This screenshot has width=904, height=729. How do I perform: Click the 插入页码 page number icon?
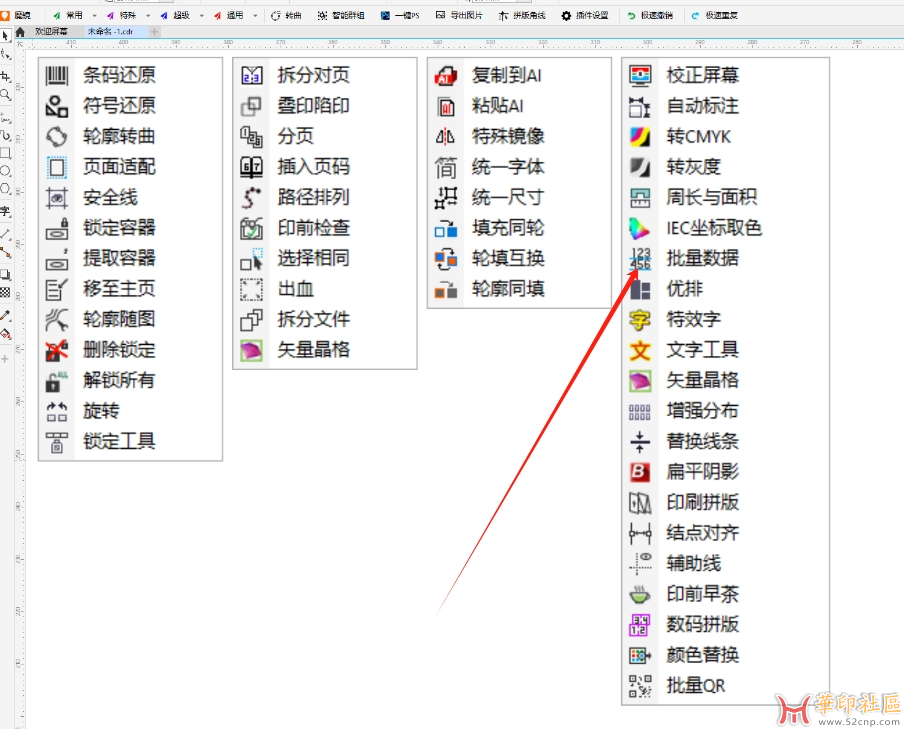[251, 167]
